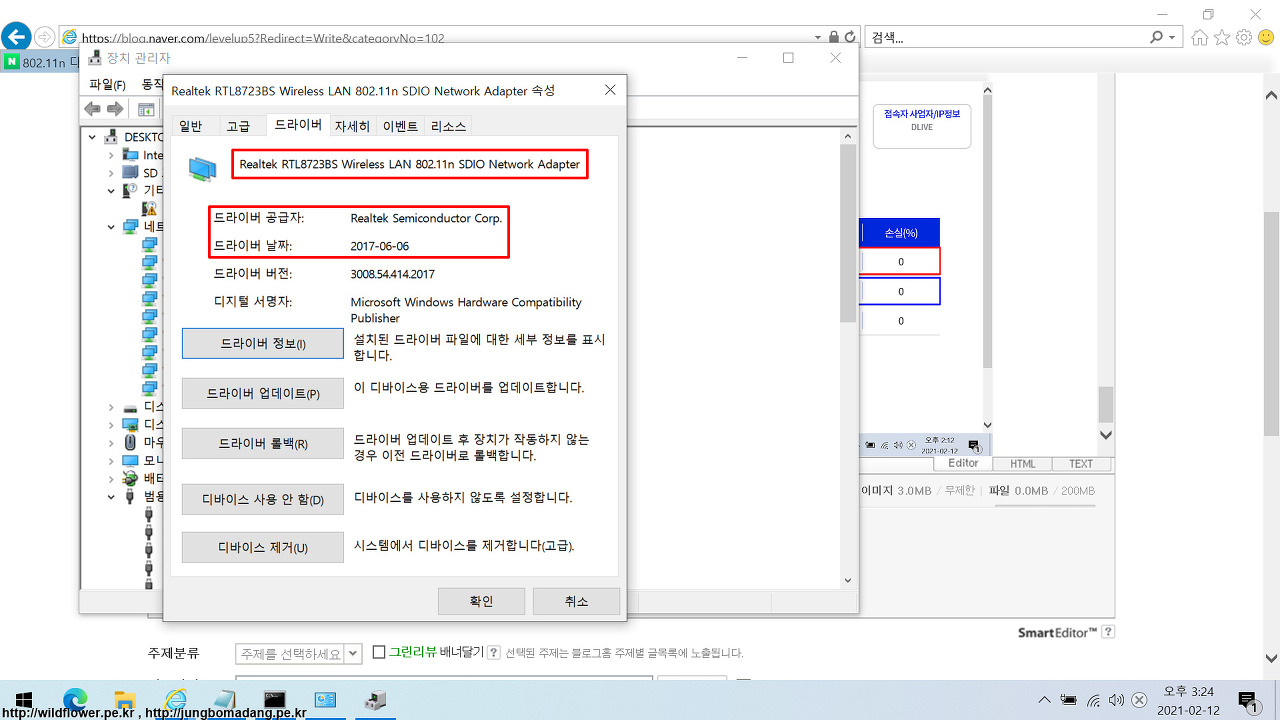Open the 주제를 선택하세요 dropdown
The height and width of the screenshot is (720, 1280).
298,654
